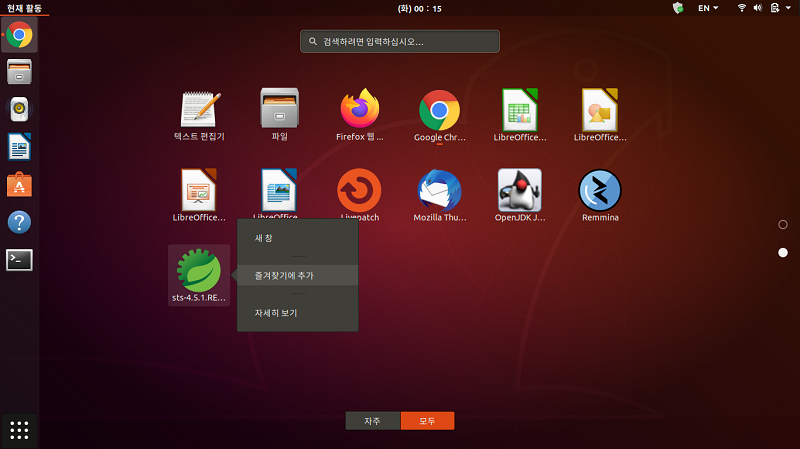
Task: Switch to the 모두 all apps view
Action: click(x=427, y=421)
